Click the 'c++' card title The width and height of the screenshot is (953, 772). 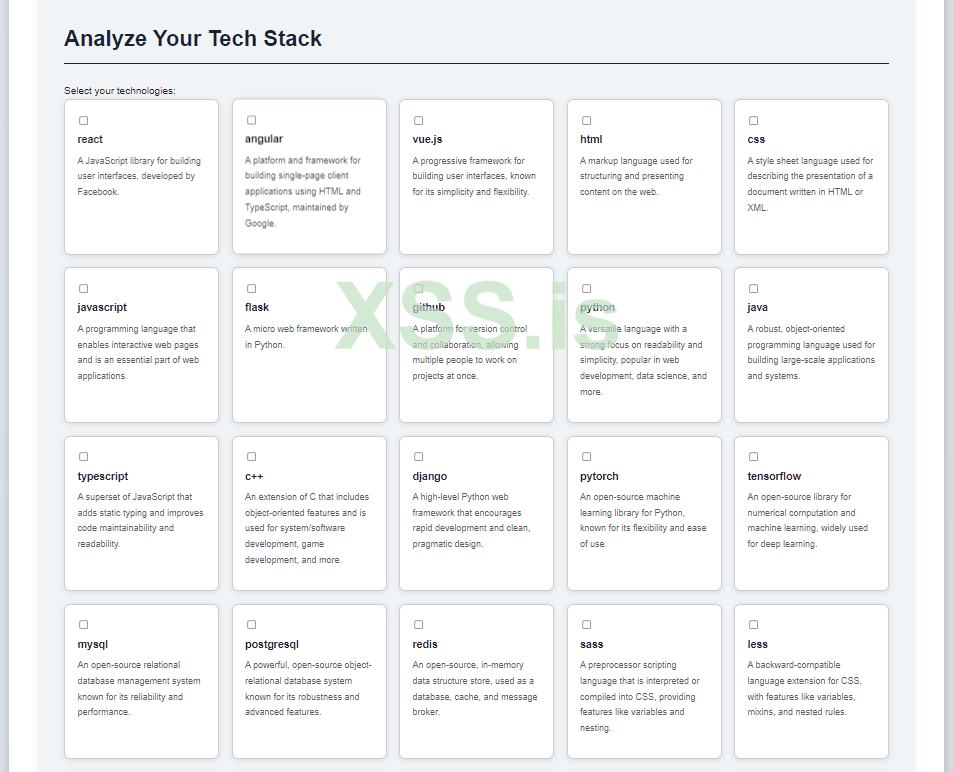(254, 476)
